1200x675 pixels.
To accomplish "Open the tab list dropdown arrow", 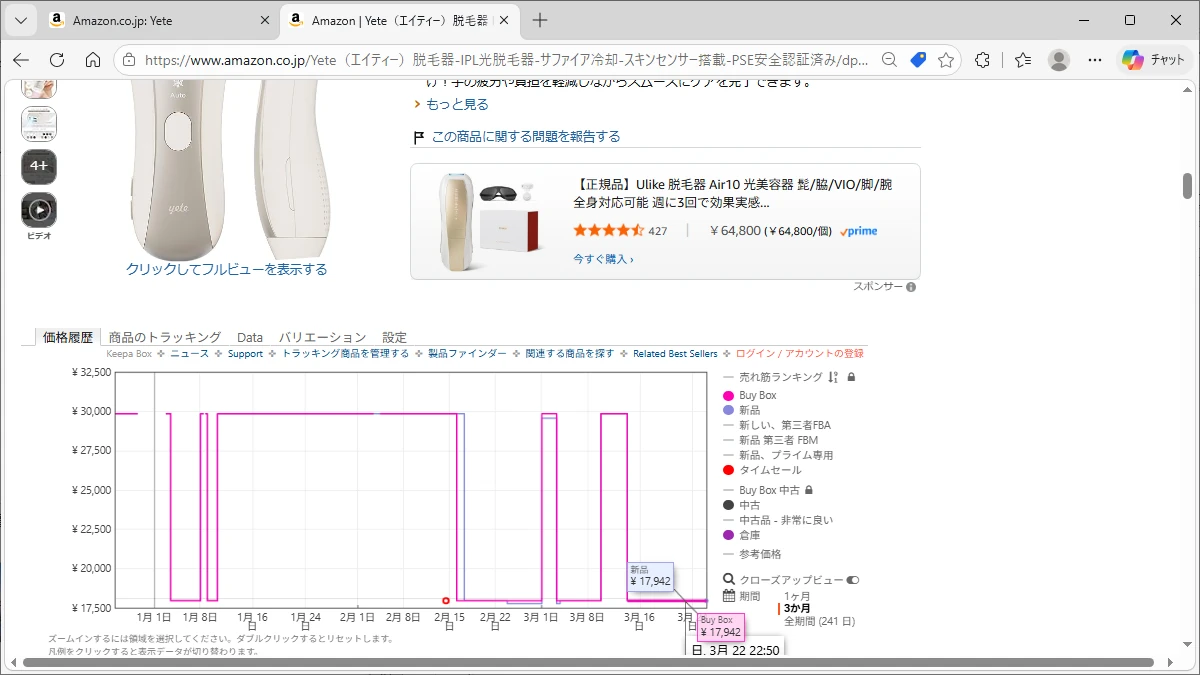I will point(20,20).
